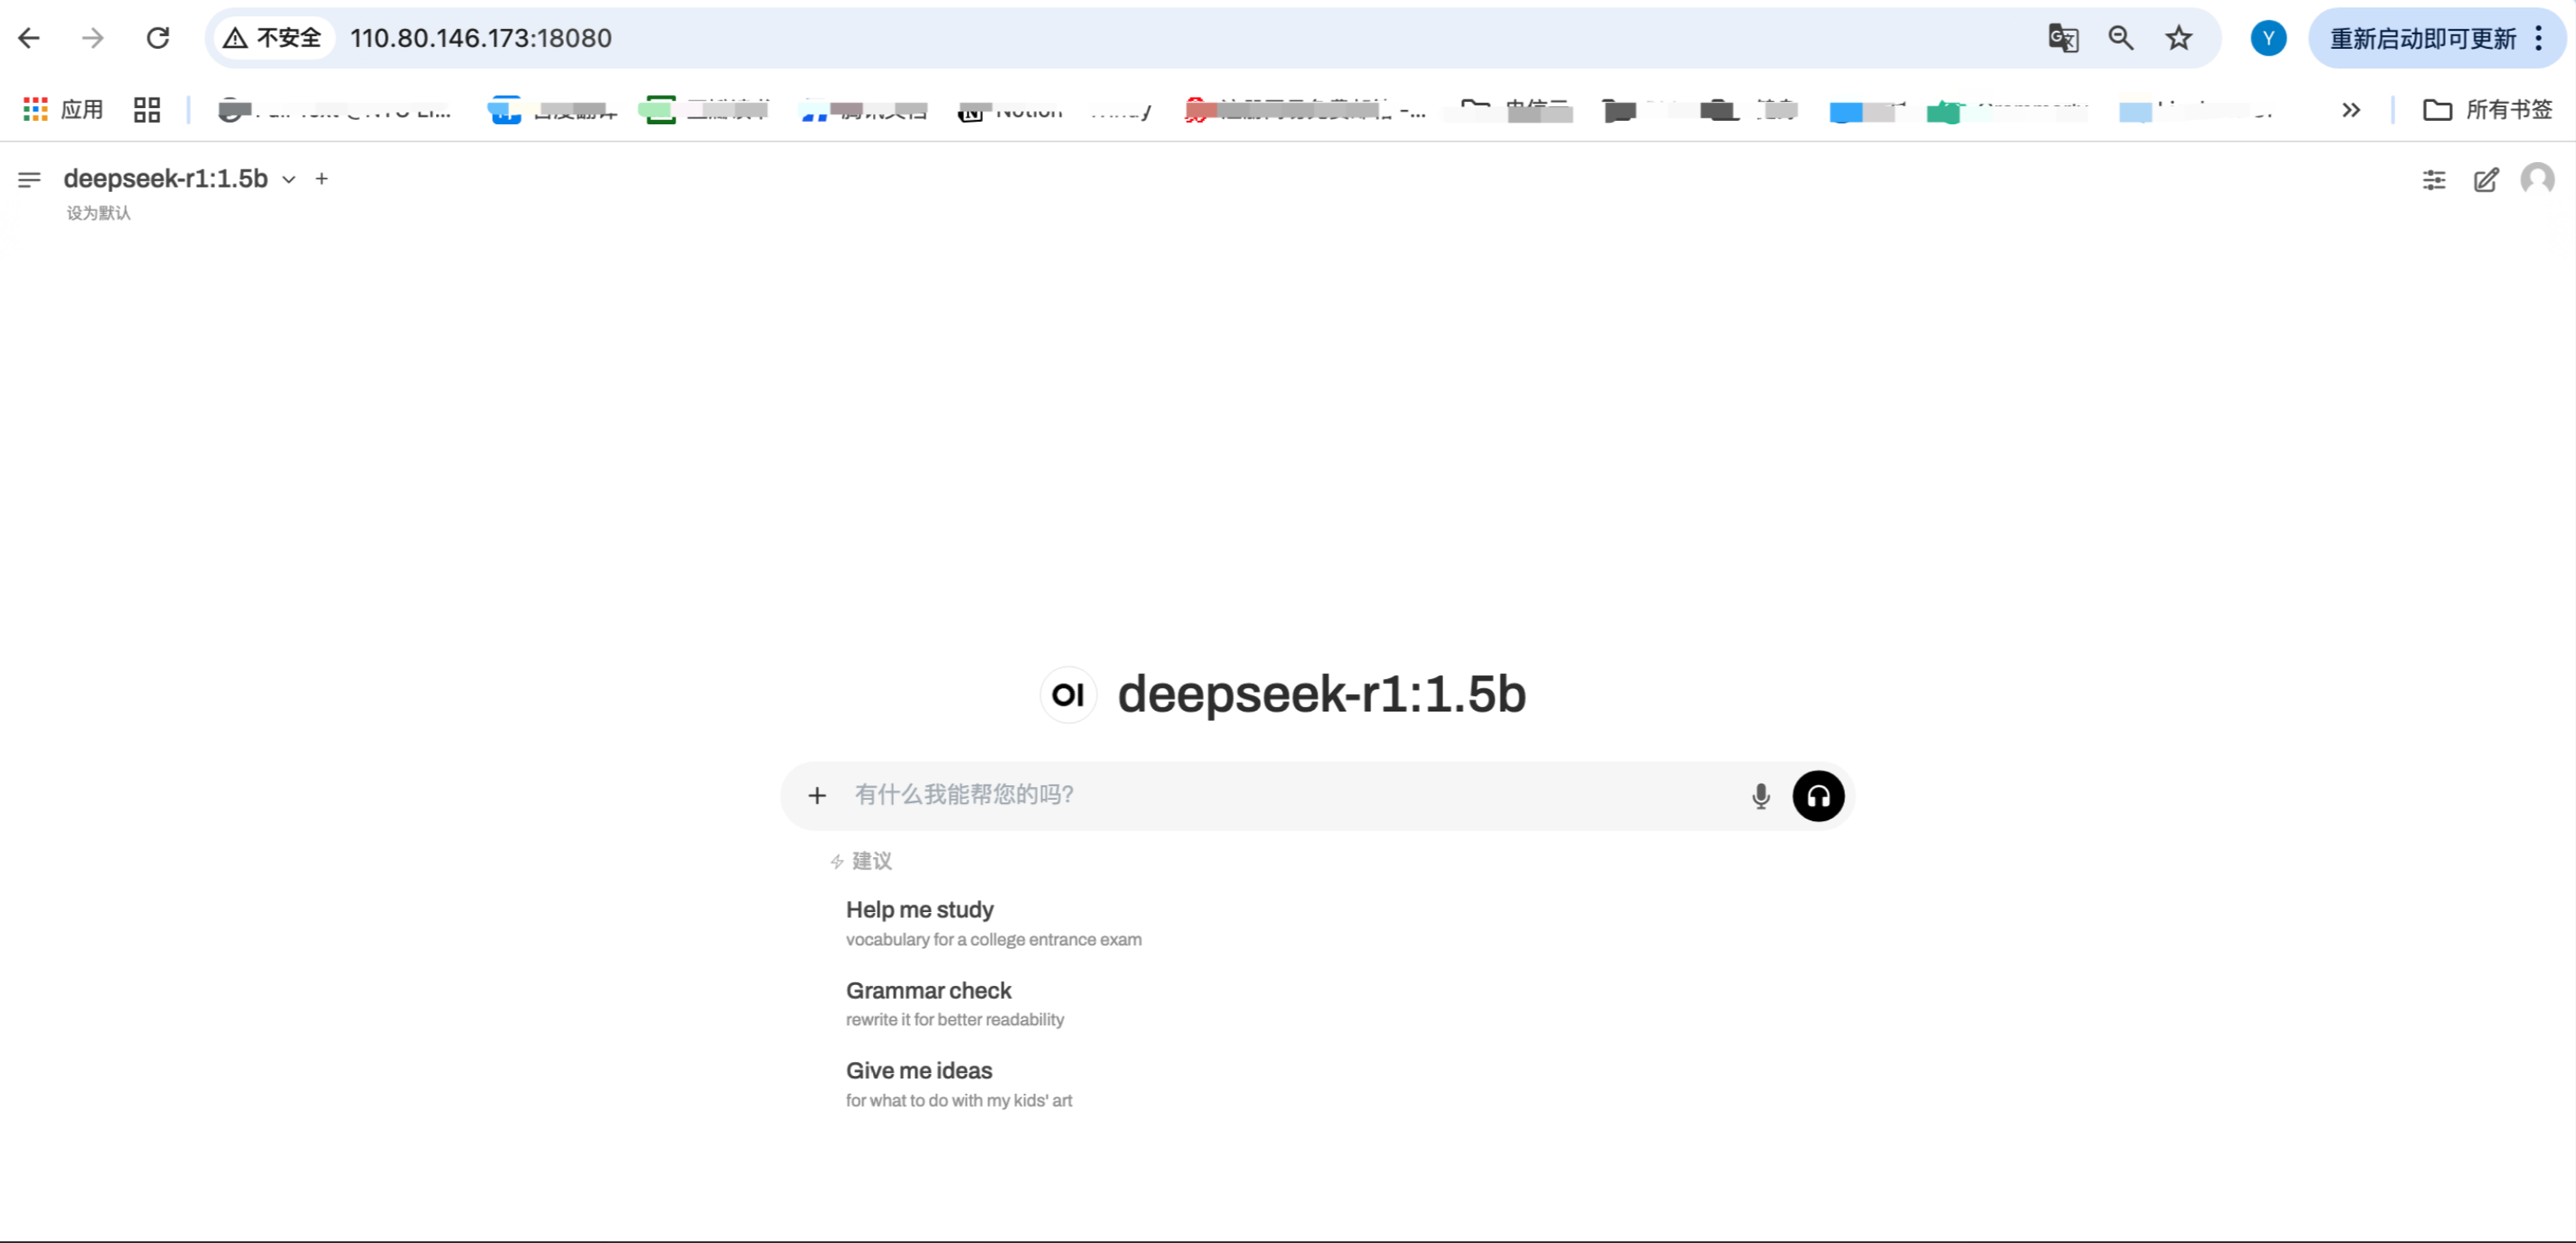2576x1243 pixels.
Task: Open the 应用 apps shortcut
Action: click(x=63, y=109)
